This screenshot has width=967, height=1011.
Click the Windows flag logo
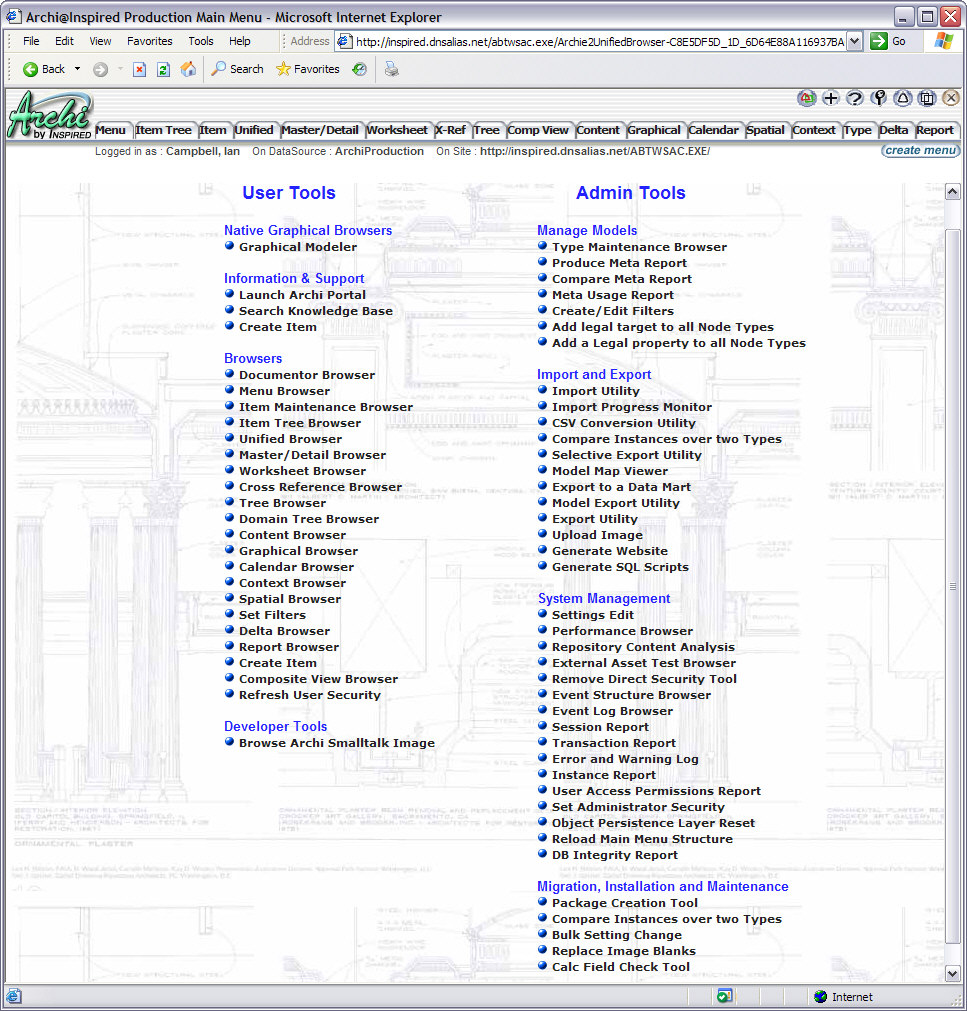click(x=944, y=41)
